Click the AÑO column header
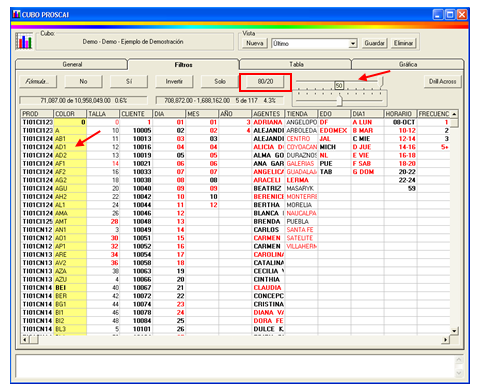 tap(235, 114)
